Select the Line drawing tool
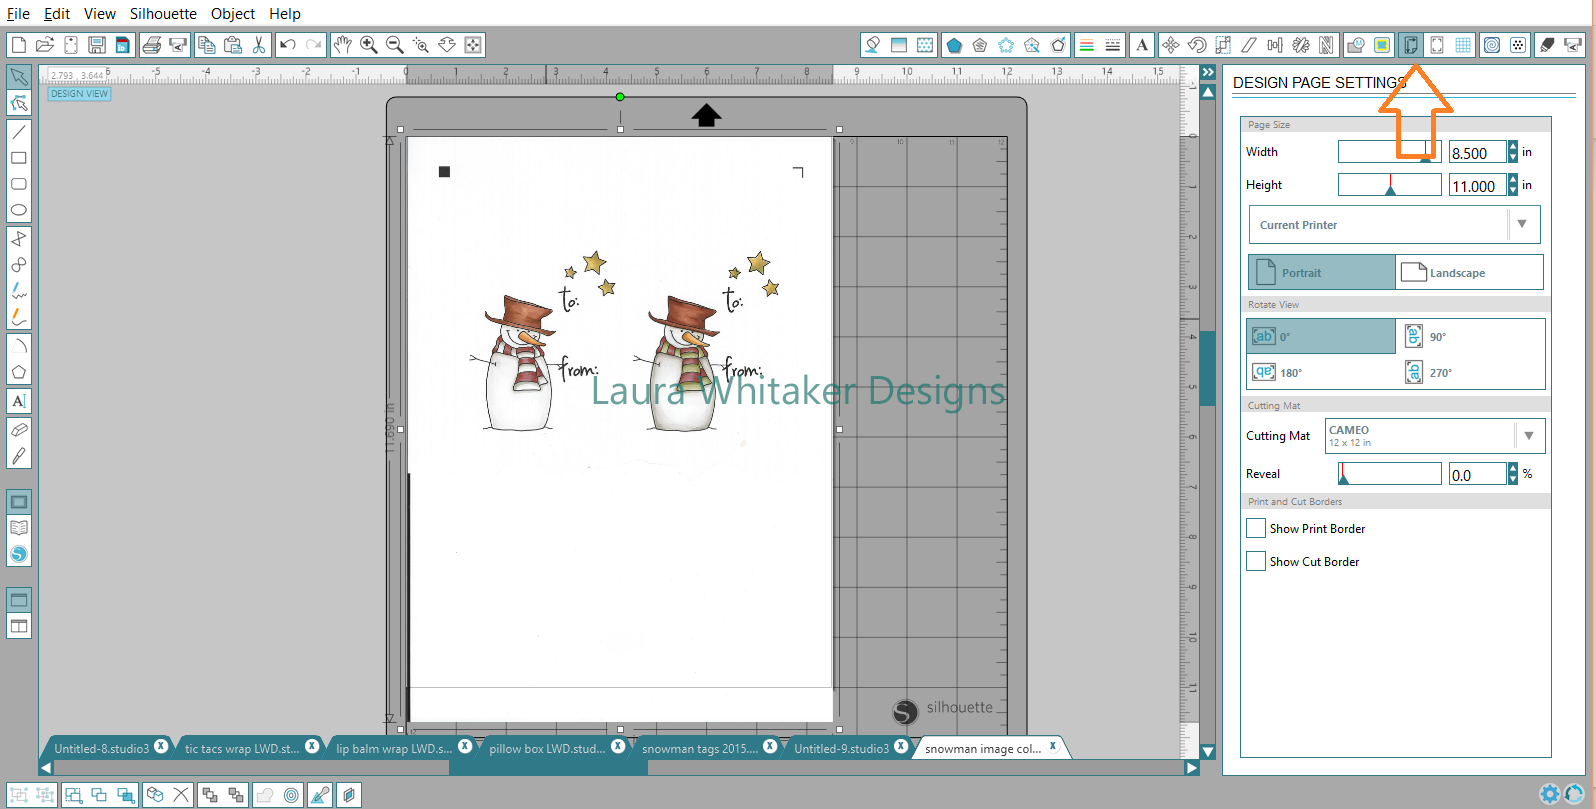 [18, 132]
